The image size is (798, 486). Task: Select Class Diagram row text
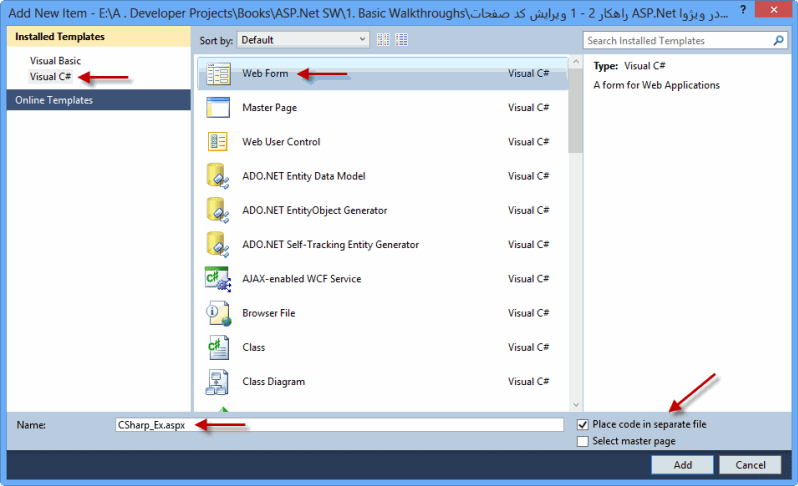pos(273,382)
